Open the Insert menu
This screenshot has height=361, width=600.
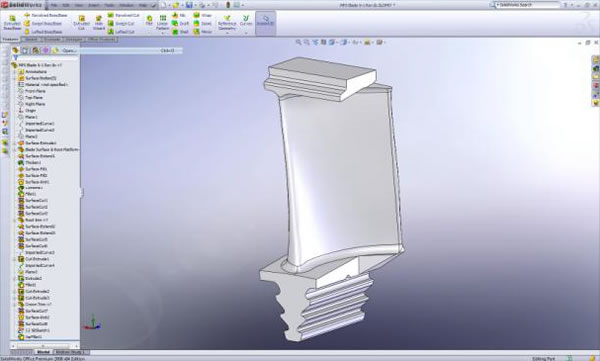tap(93, 5)
